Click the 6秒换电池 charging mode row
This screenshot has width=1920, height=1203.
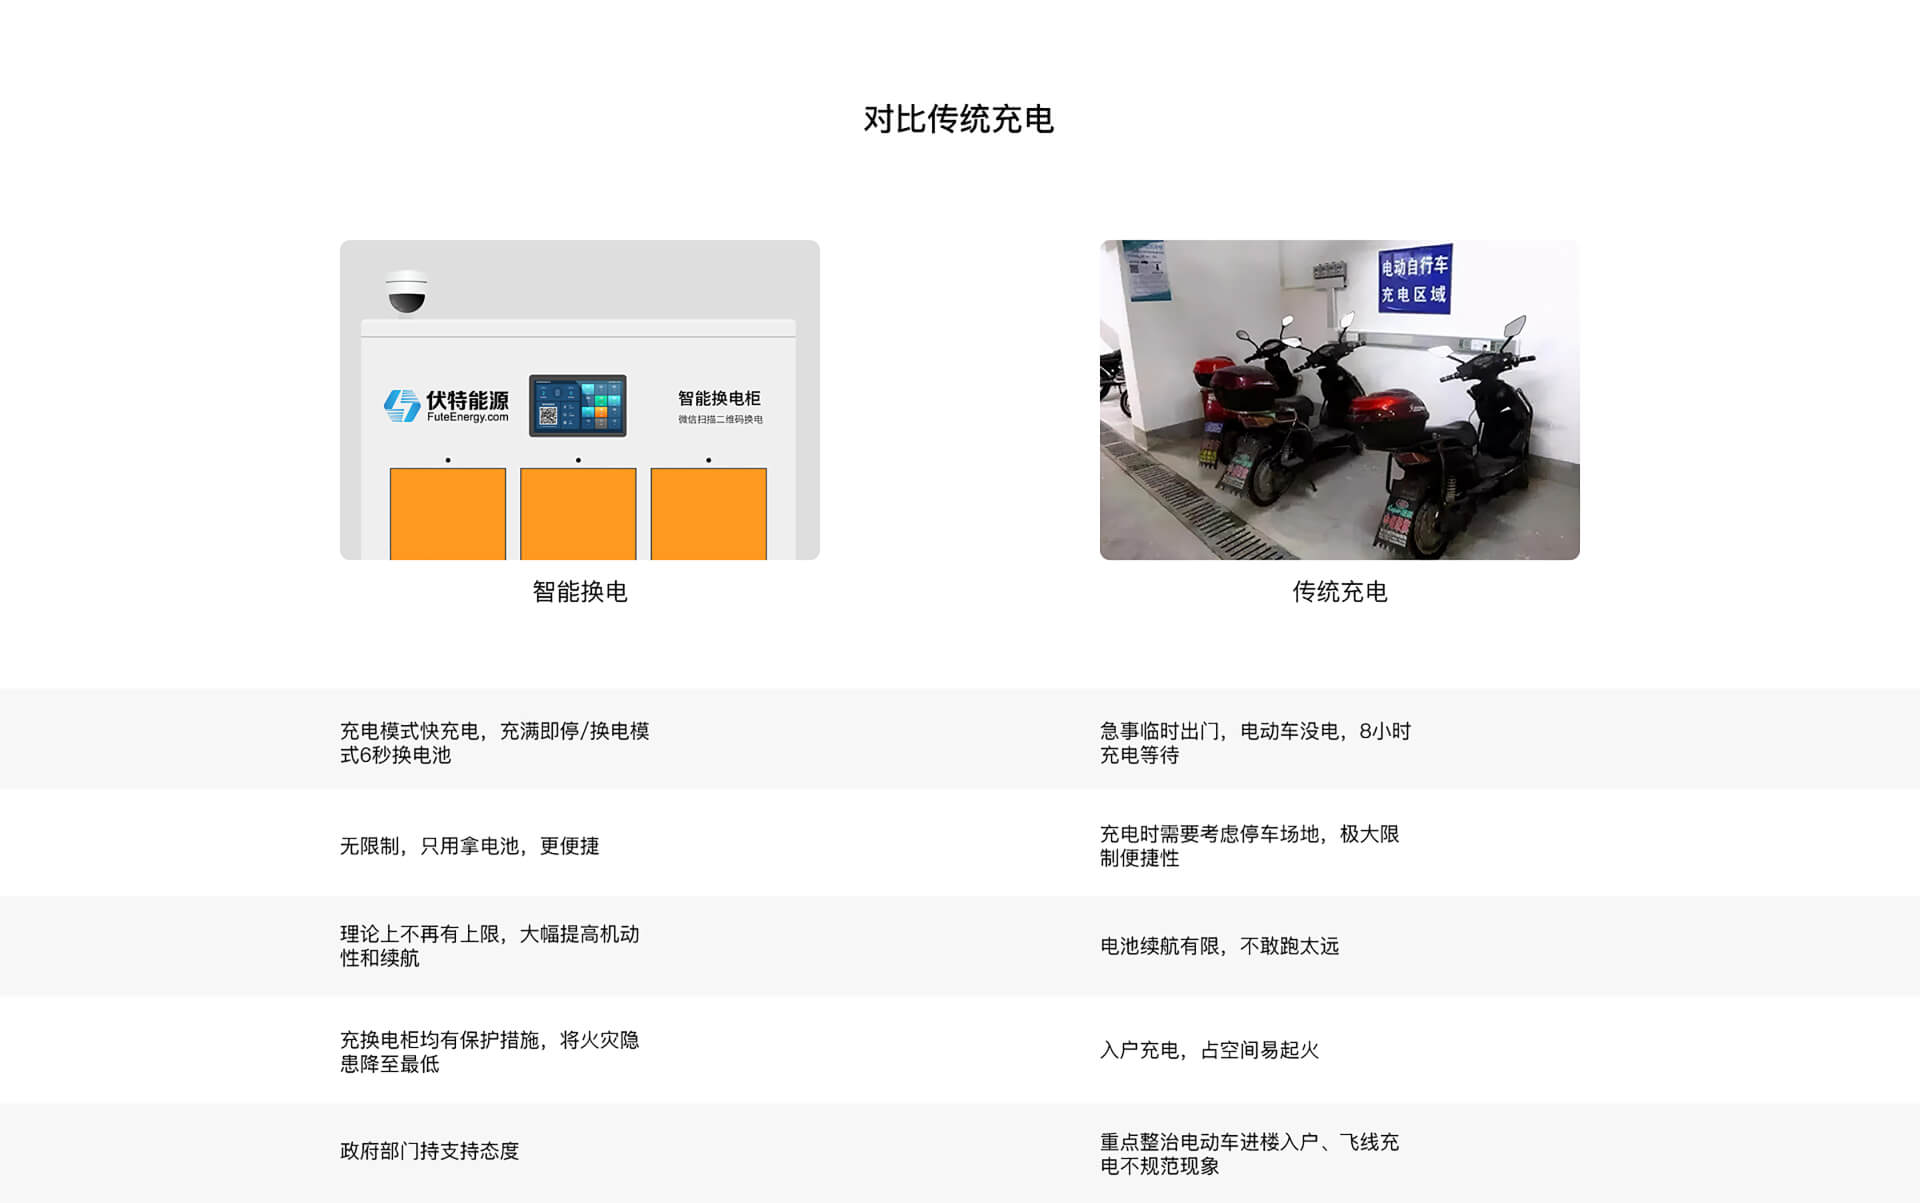click(x=495, y=743)
